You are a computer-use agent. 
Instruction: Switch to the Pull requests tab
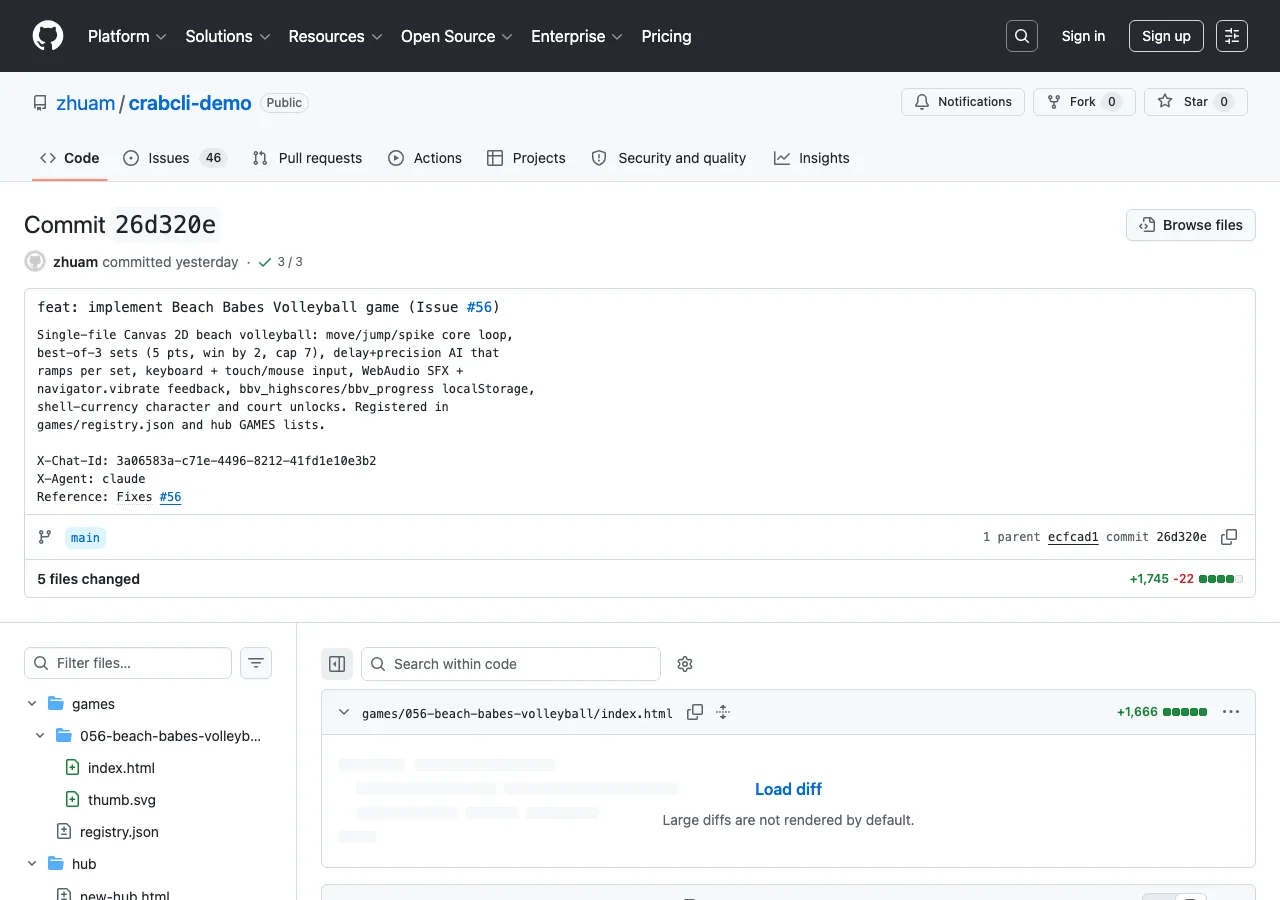(307, 158)
